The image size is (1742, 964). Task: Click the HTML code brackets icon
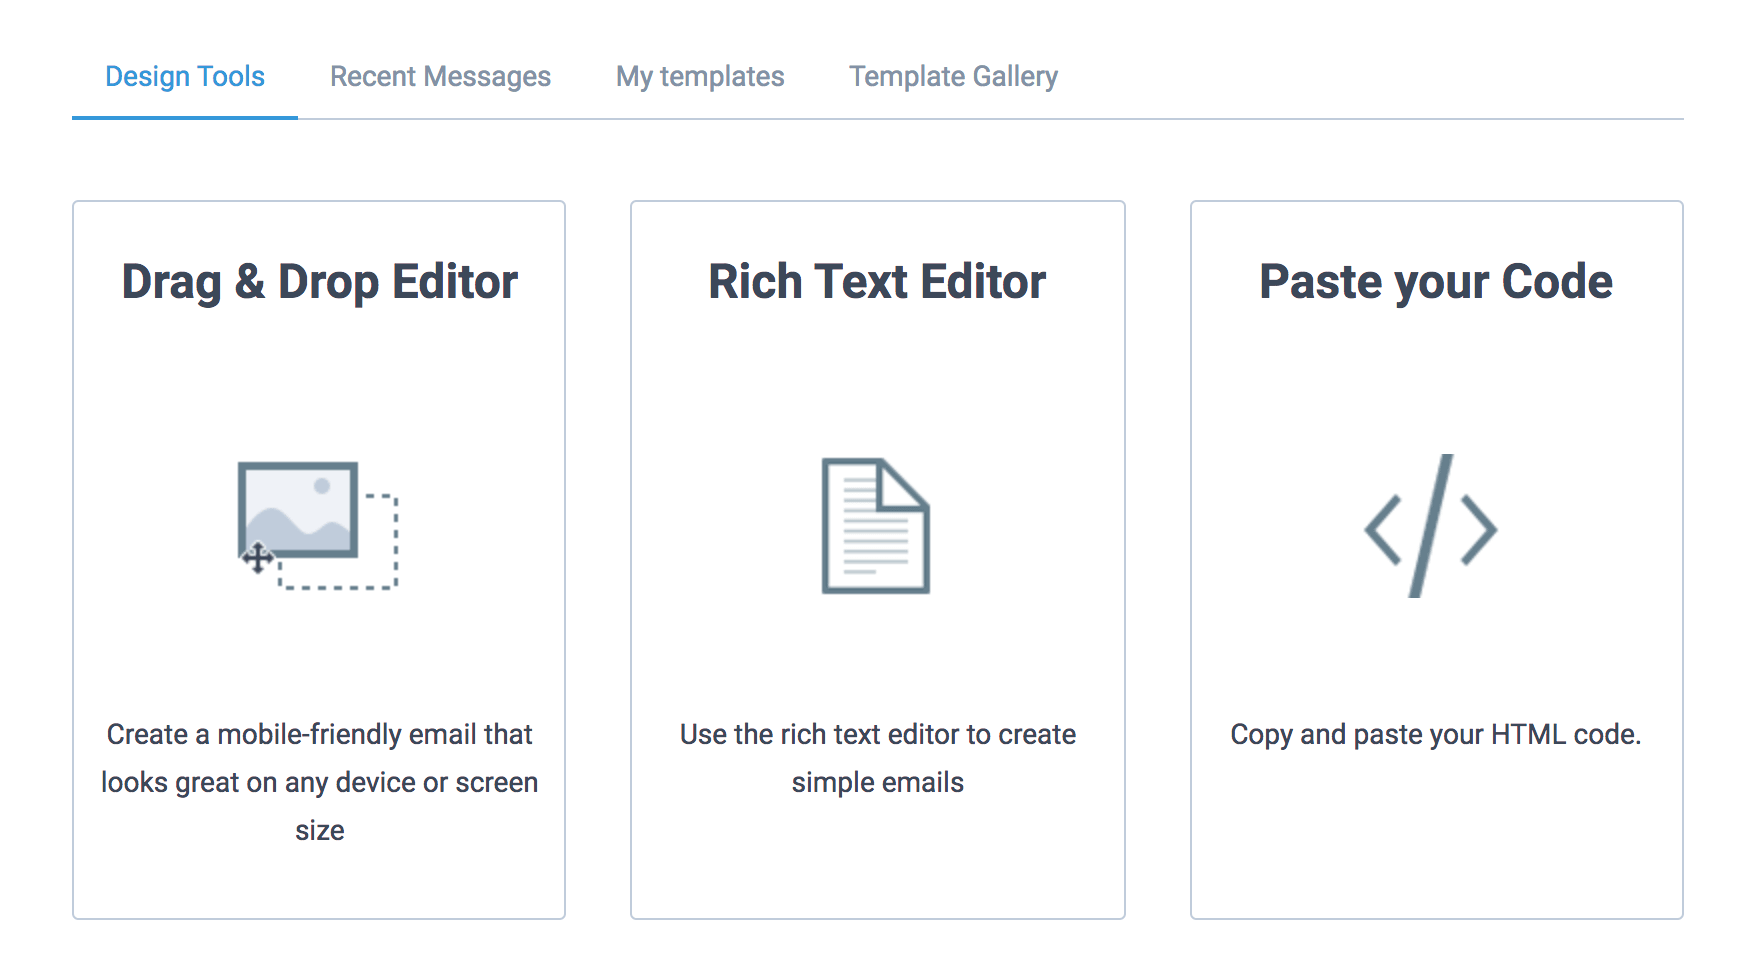pyautogui.click(x=1431, y=526)
